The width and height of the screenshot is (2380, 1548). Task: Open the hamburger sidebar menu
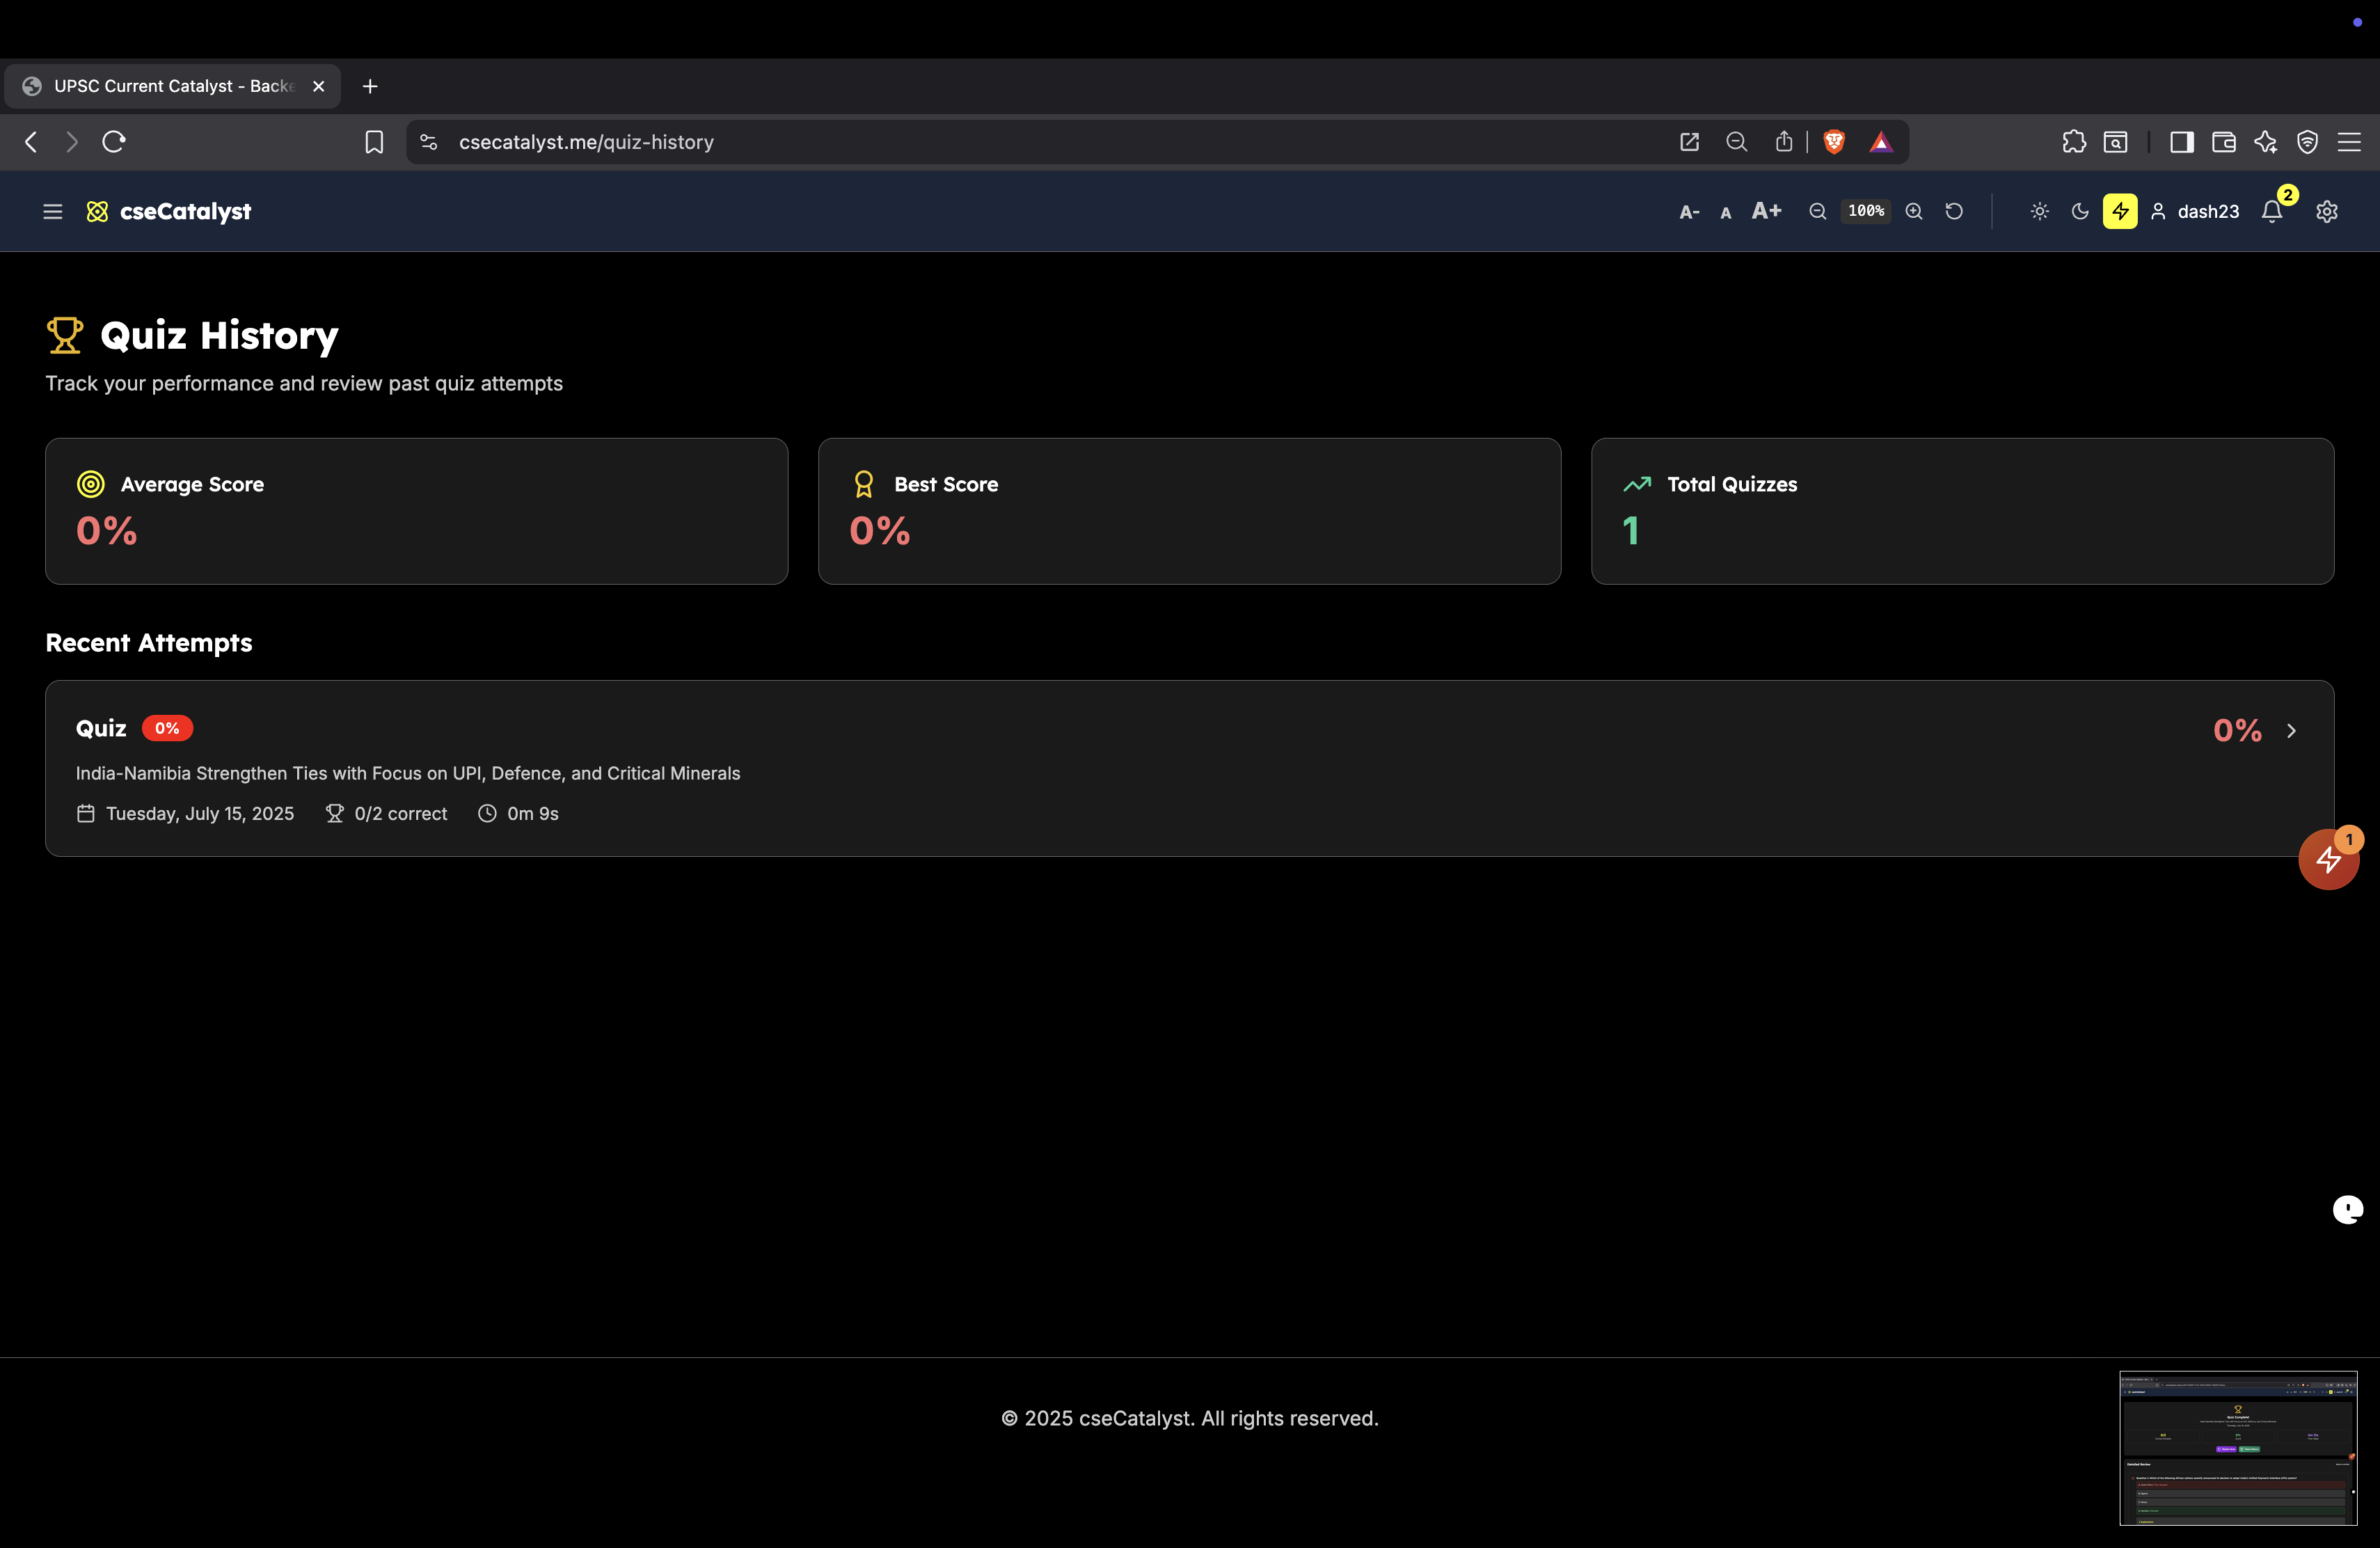[x=52, y=211]
